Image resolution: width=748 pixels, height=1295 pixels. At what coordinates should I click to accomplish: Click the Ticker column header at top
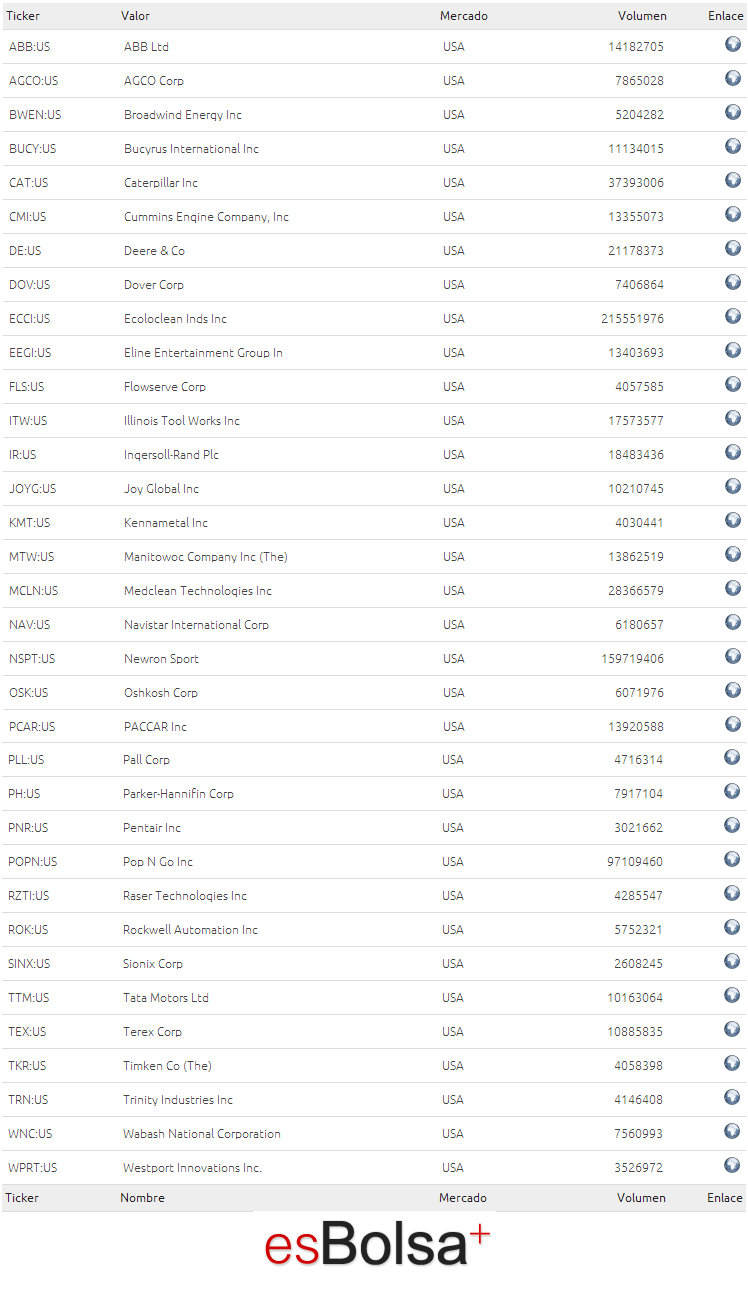click(23, 16)
